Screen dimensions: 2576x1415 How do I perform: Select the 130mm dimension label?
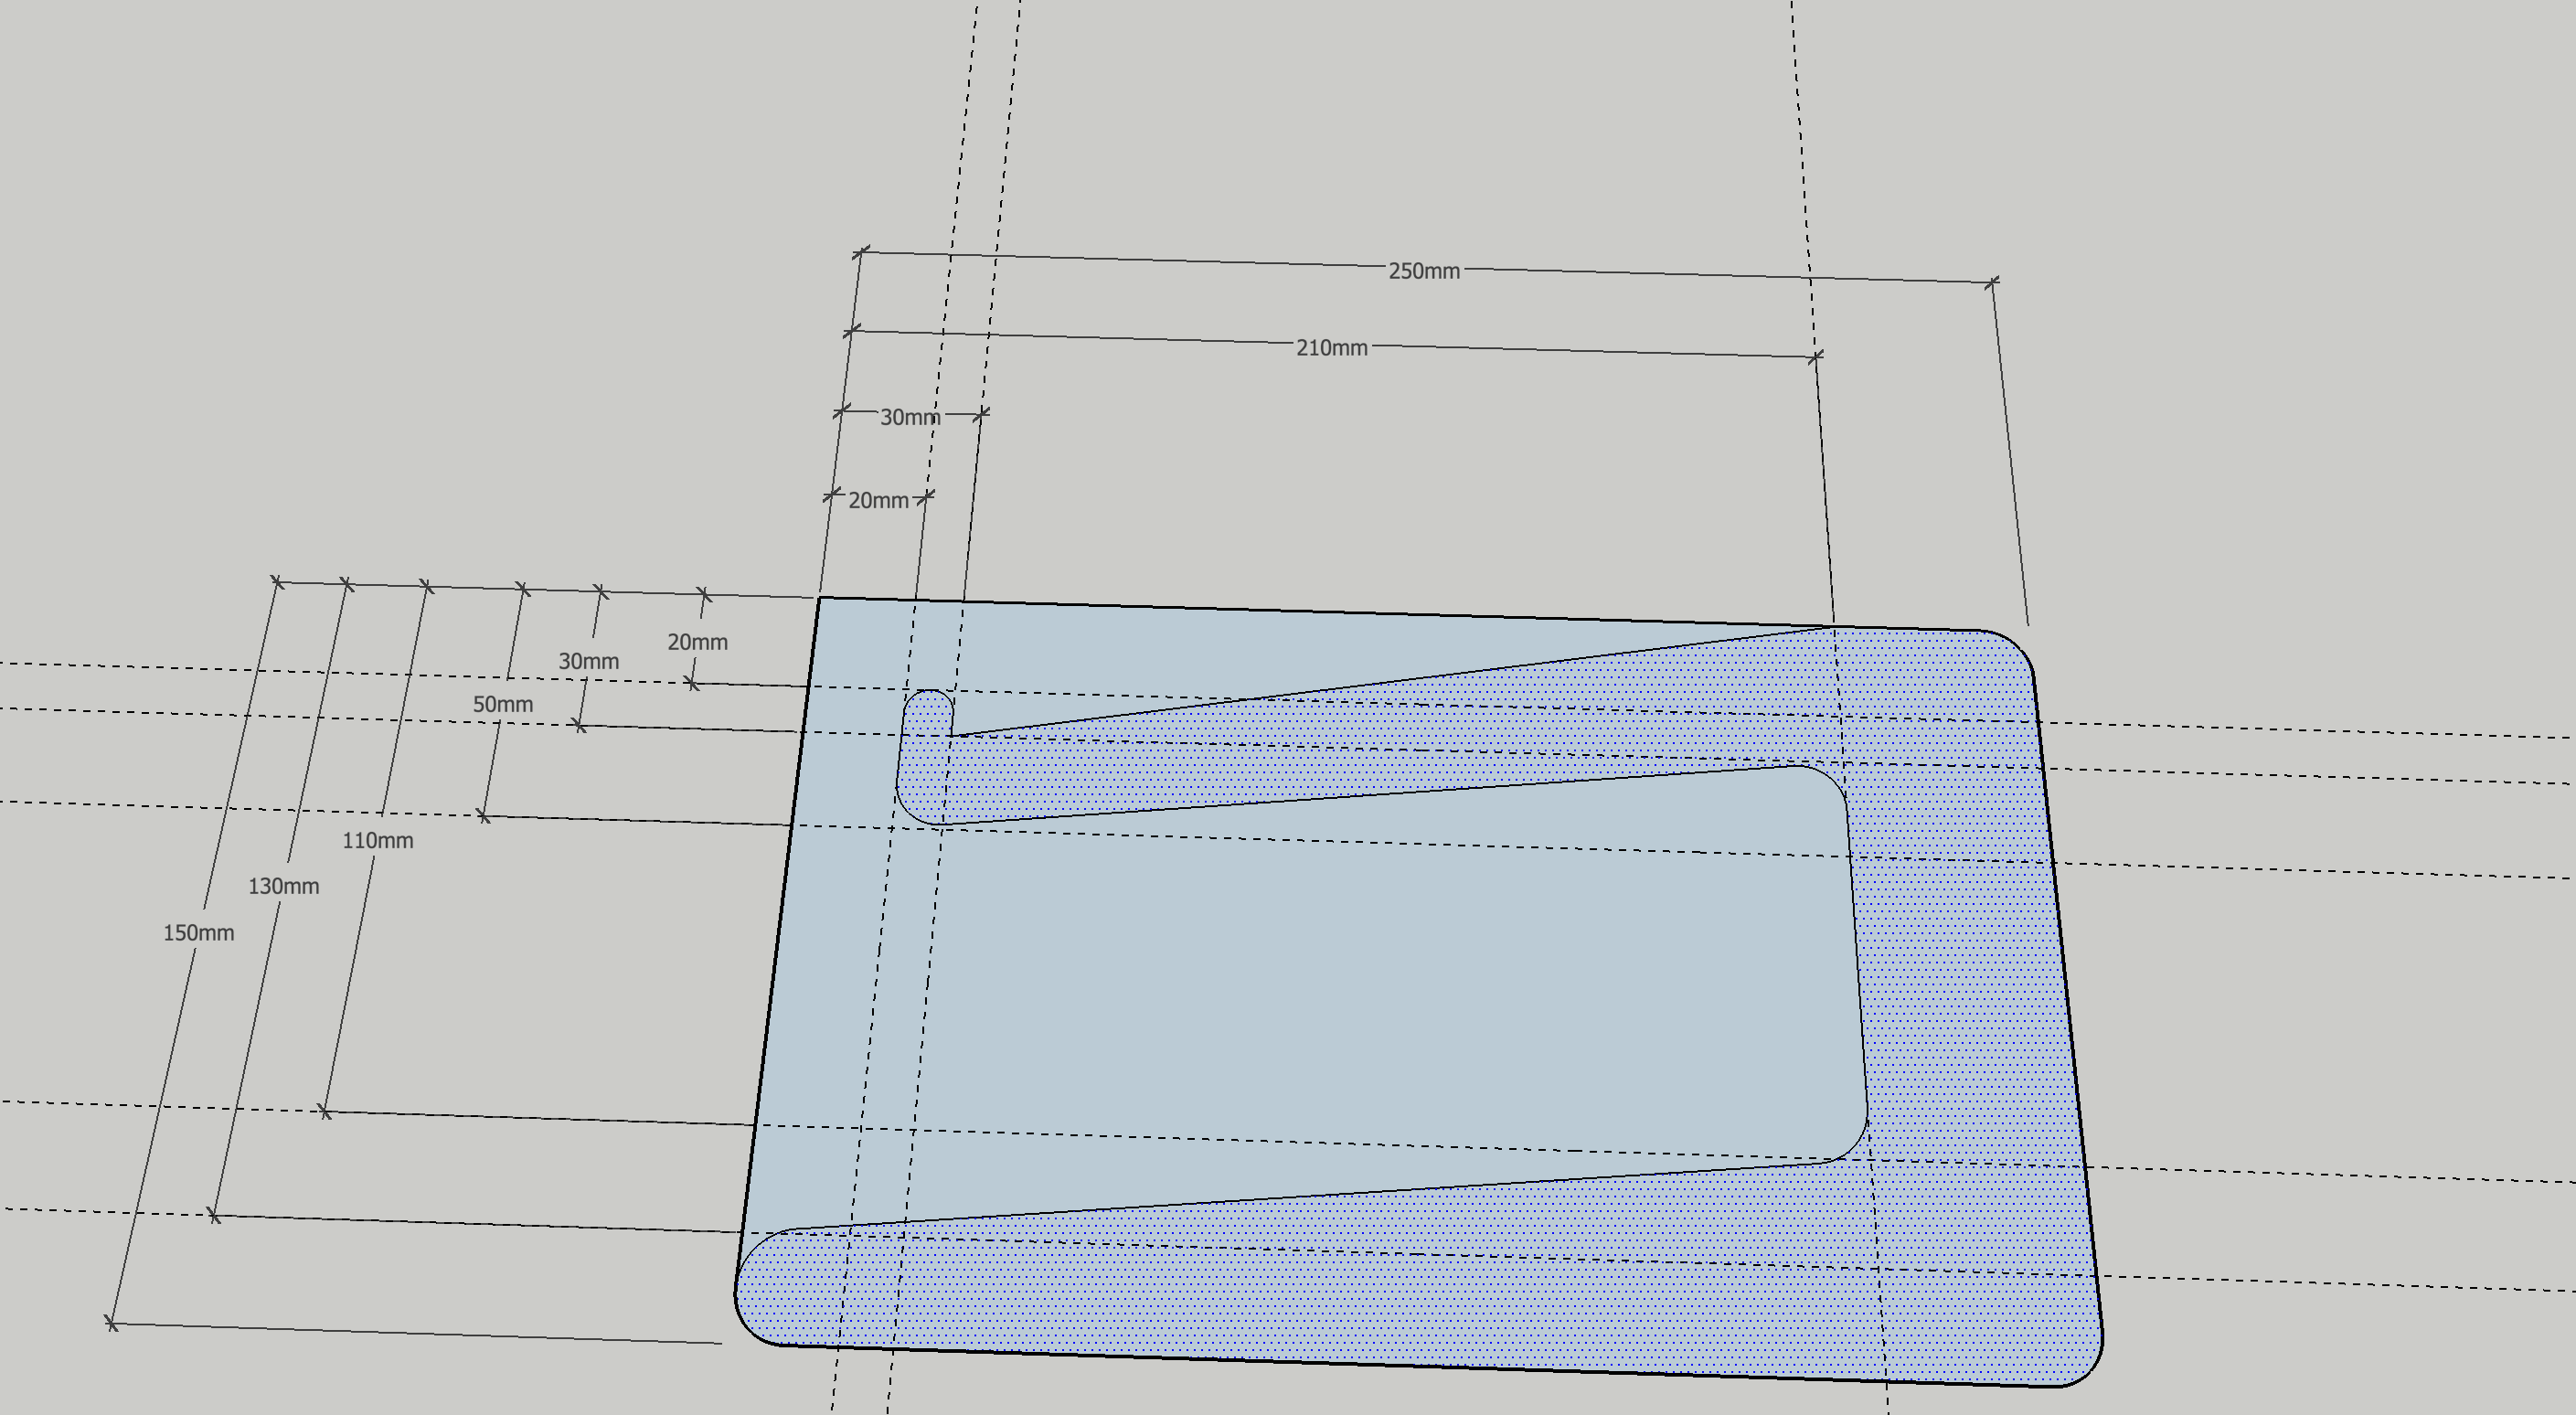(283, 886)
